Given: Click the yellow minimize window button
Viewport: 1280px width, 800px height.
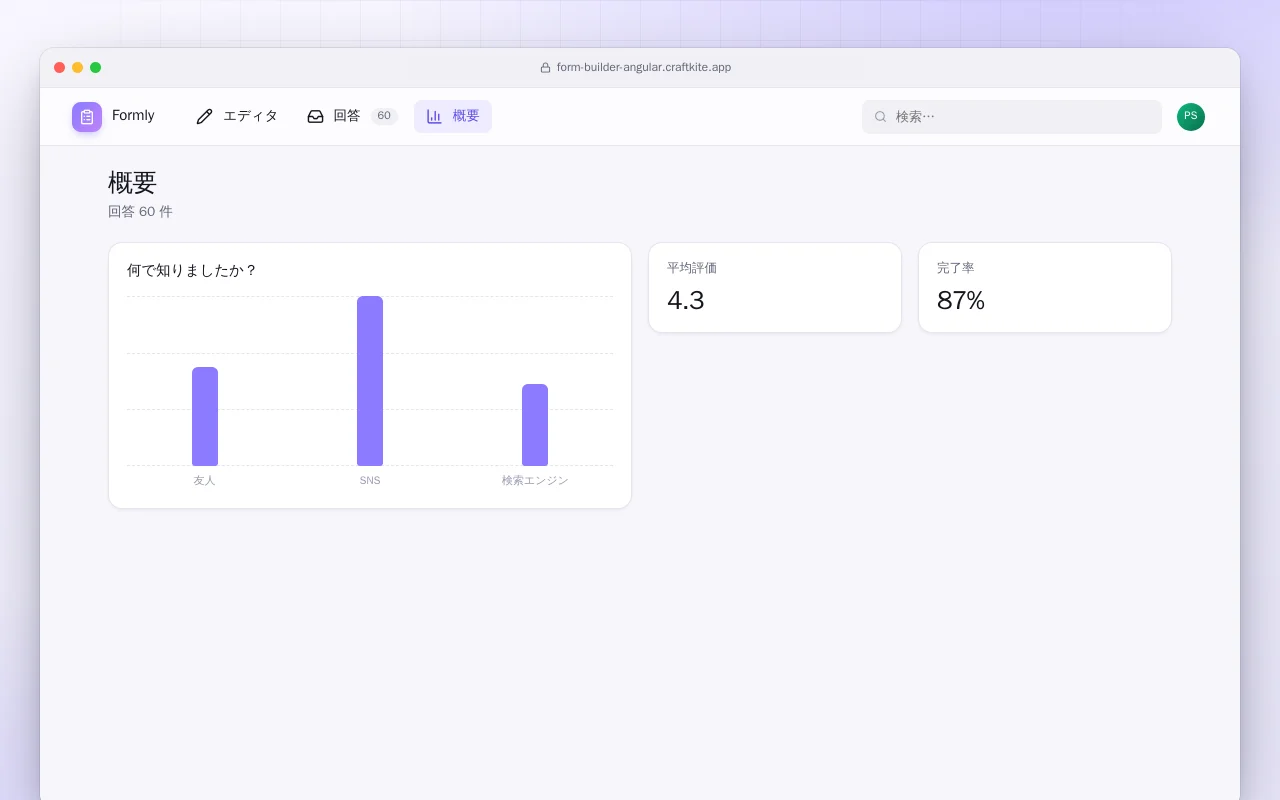Looking at the screenshot, I should click(x=78, y=68).
